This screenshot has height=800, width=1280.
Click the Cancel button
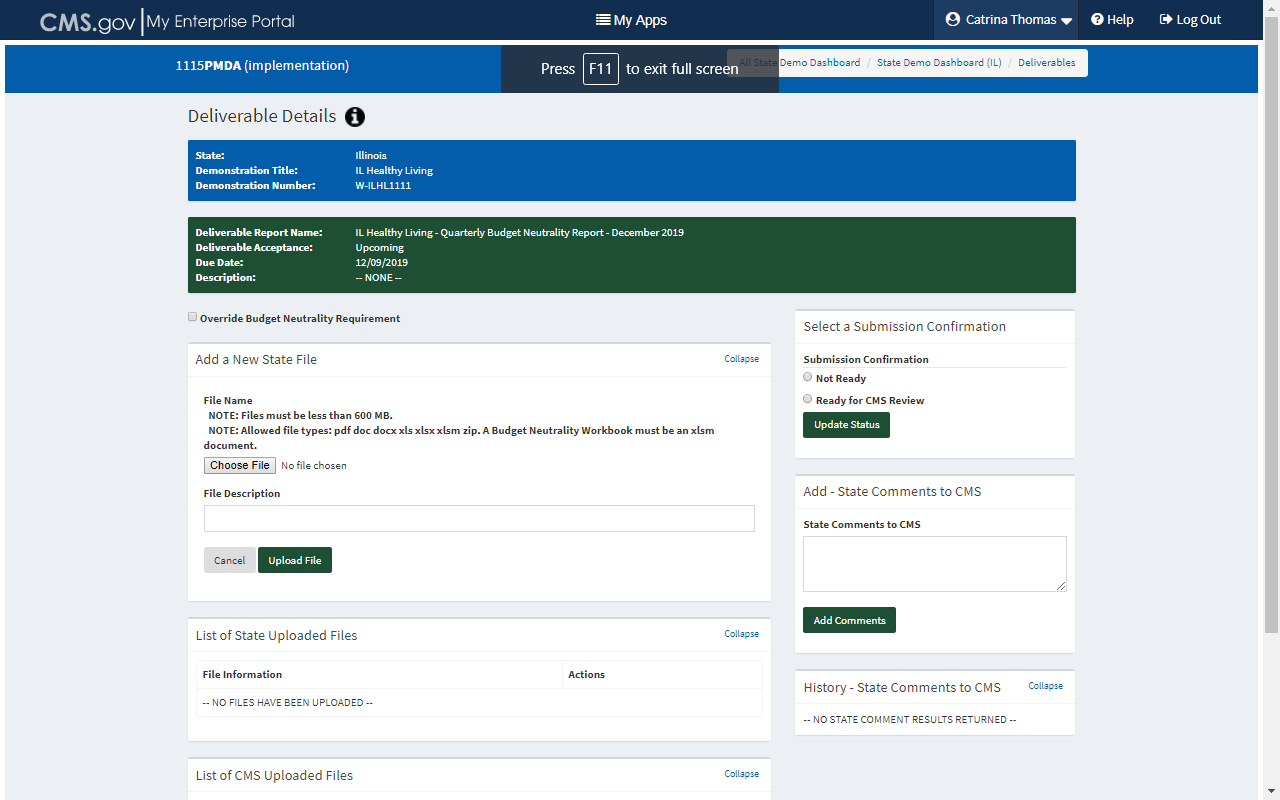pos(229,560)
